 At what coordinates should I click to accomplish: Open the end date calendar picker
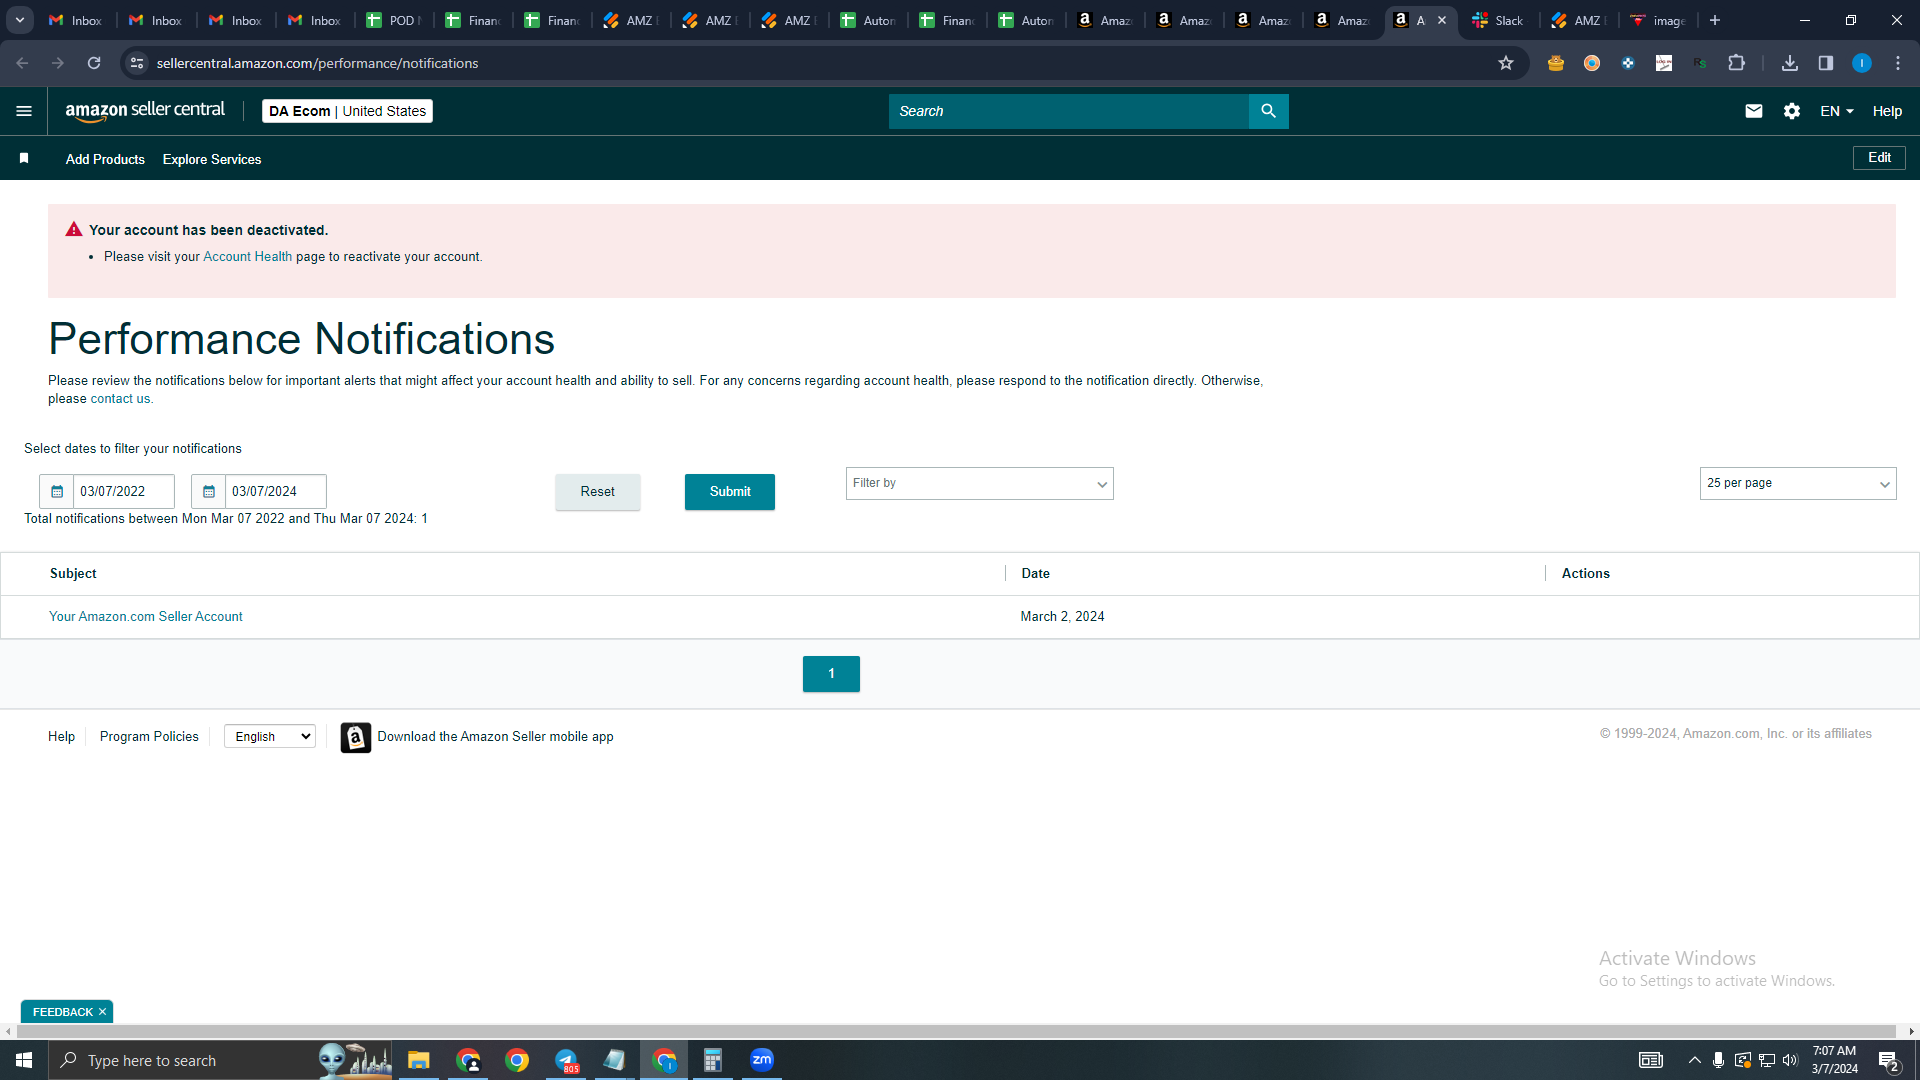(208, 491)
